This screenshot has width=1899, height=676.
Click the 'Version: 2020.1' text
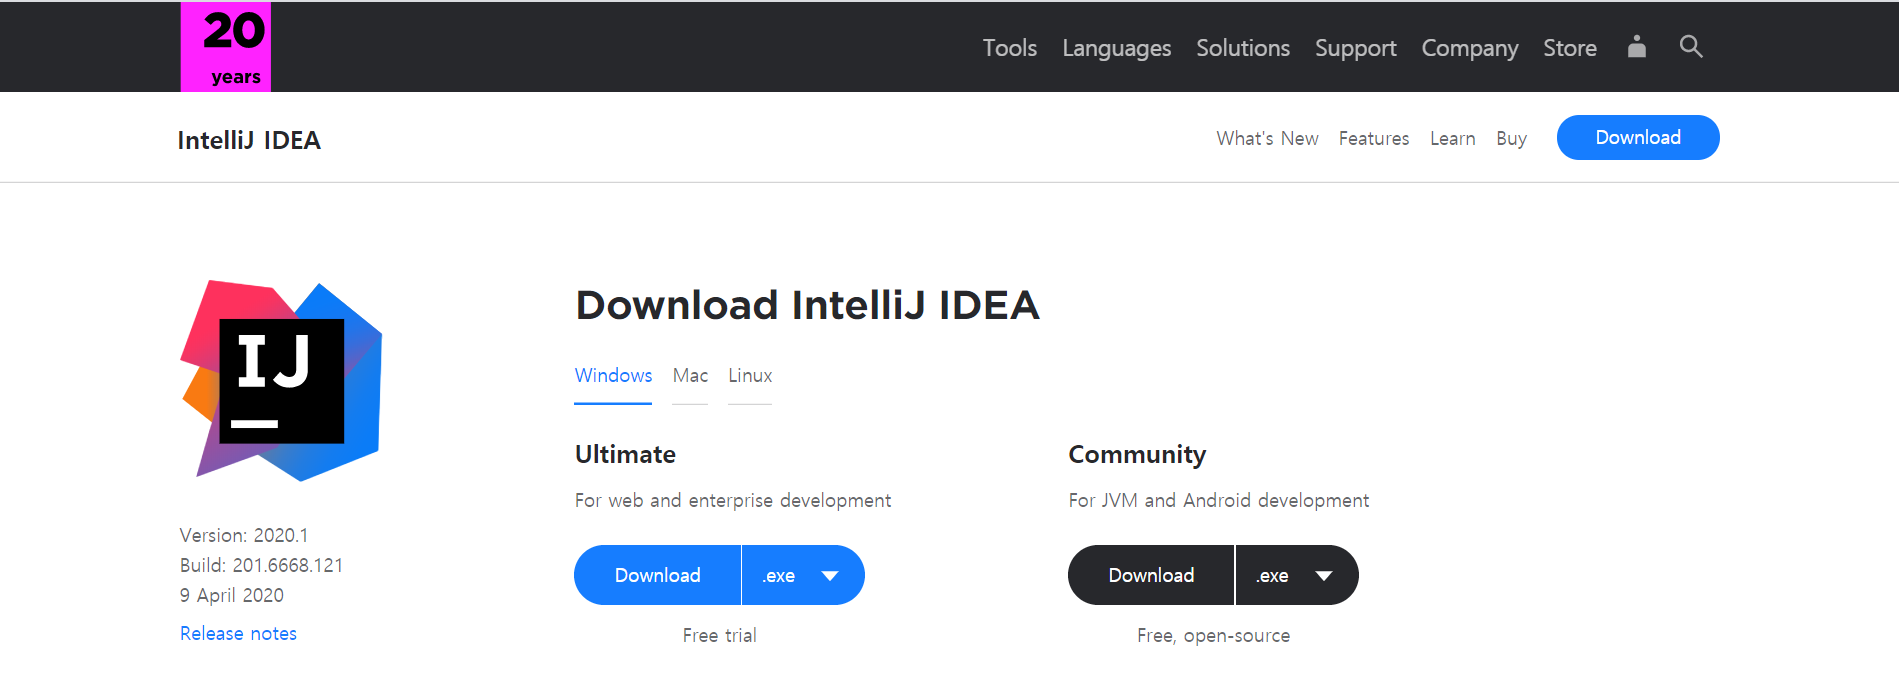click(244, 535)
